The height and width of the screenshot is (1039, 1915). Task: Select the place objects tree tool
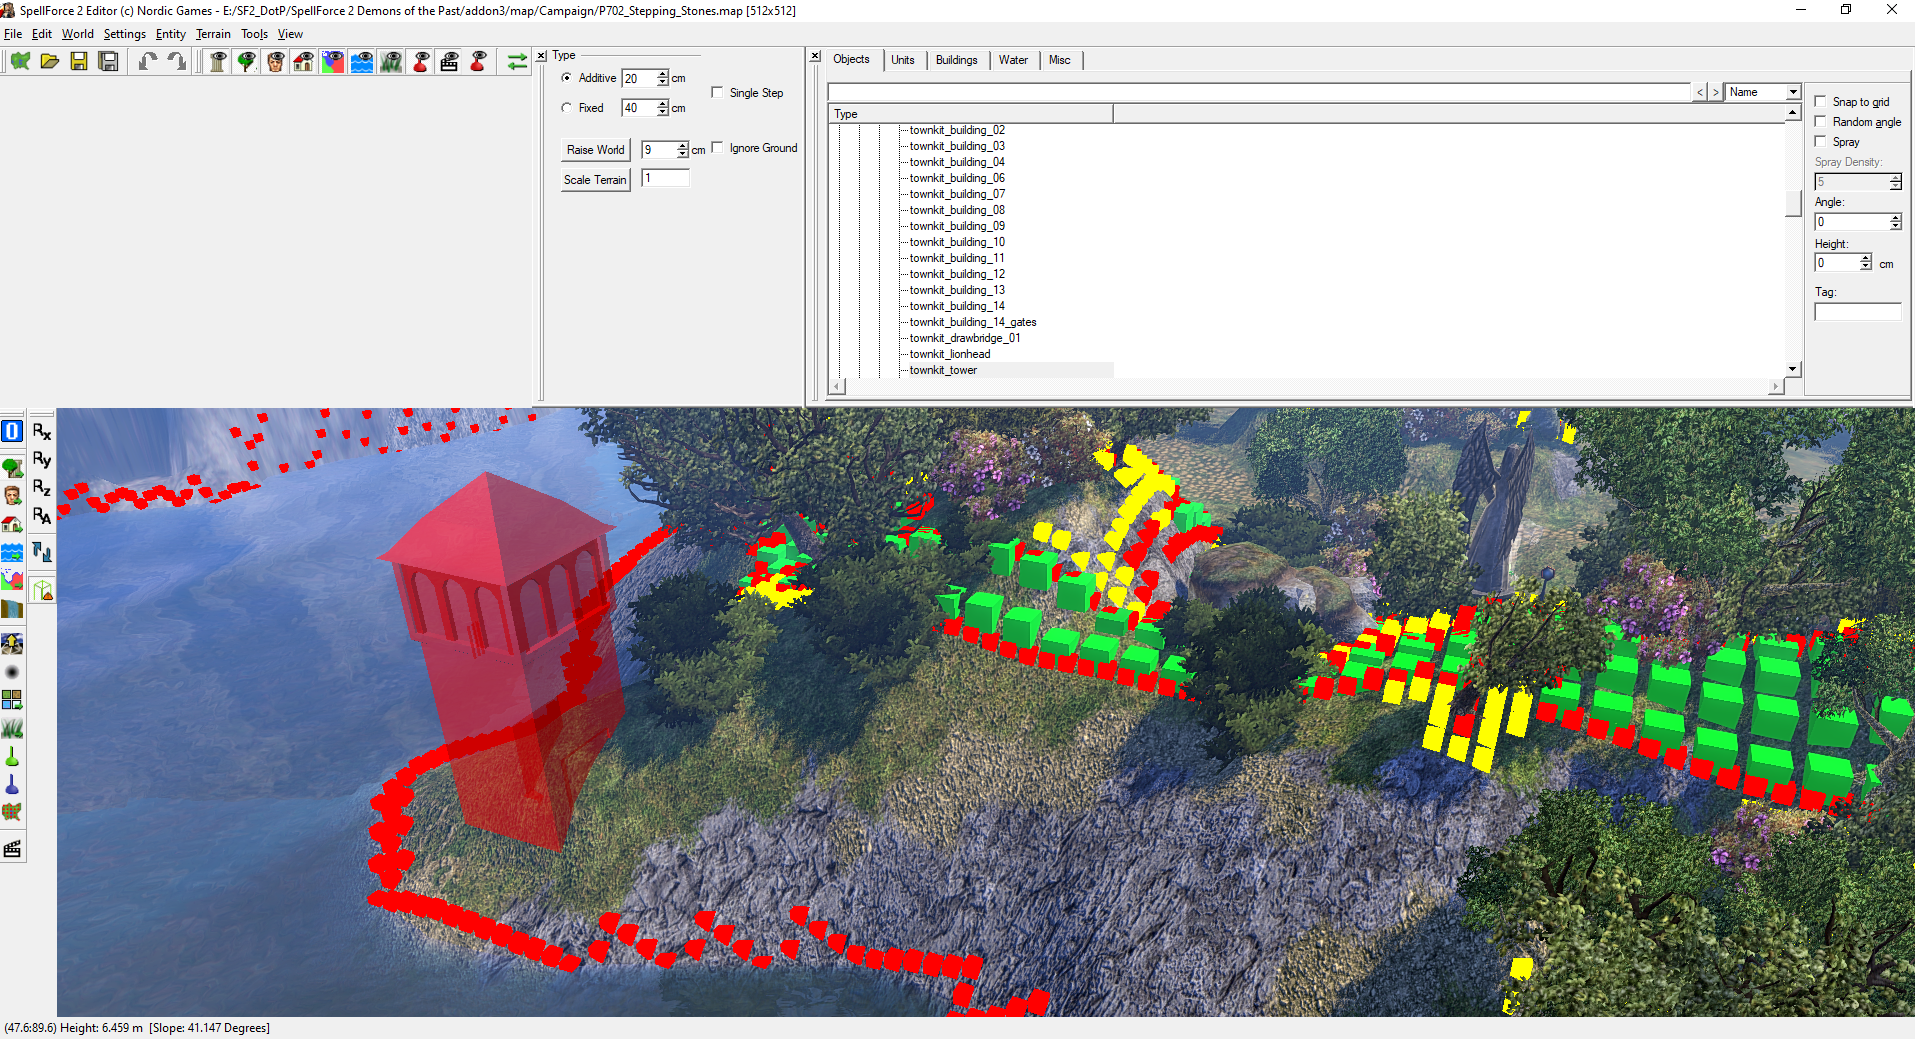tap(12, 467)
